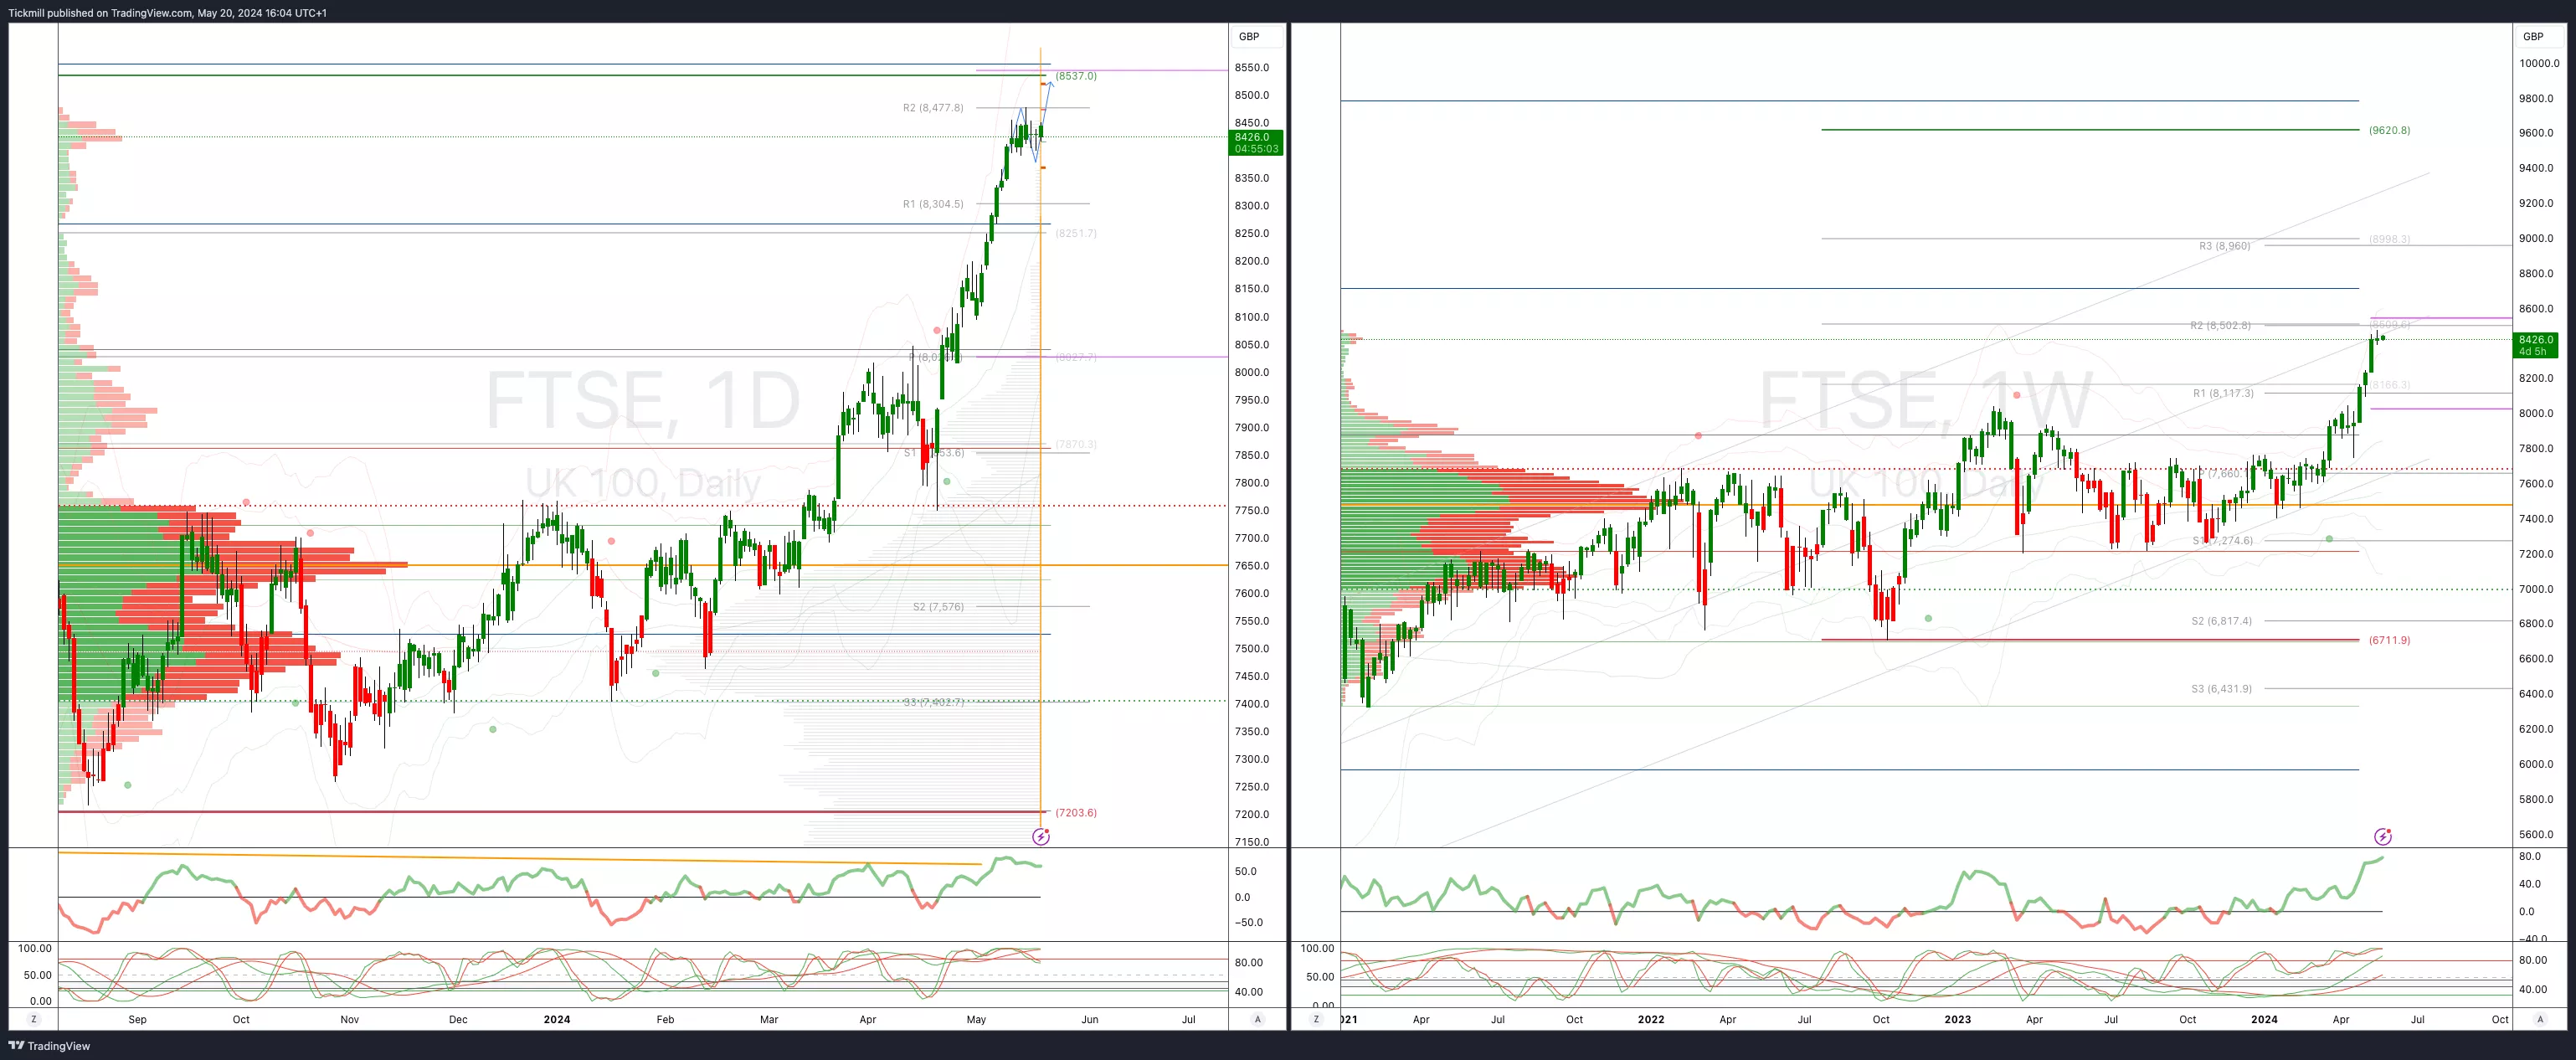
Task: Click 2022 on weekly chart time axis
Action: click(1651, 1020)
